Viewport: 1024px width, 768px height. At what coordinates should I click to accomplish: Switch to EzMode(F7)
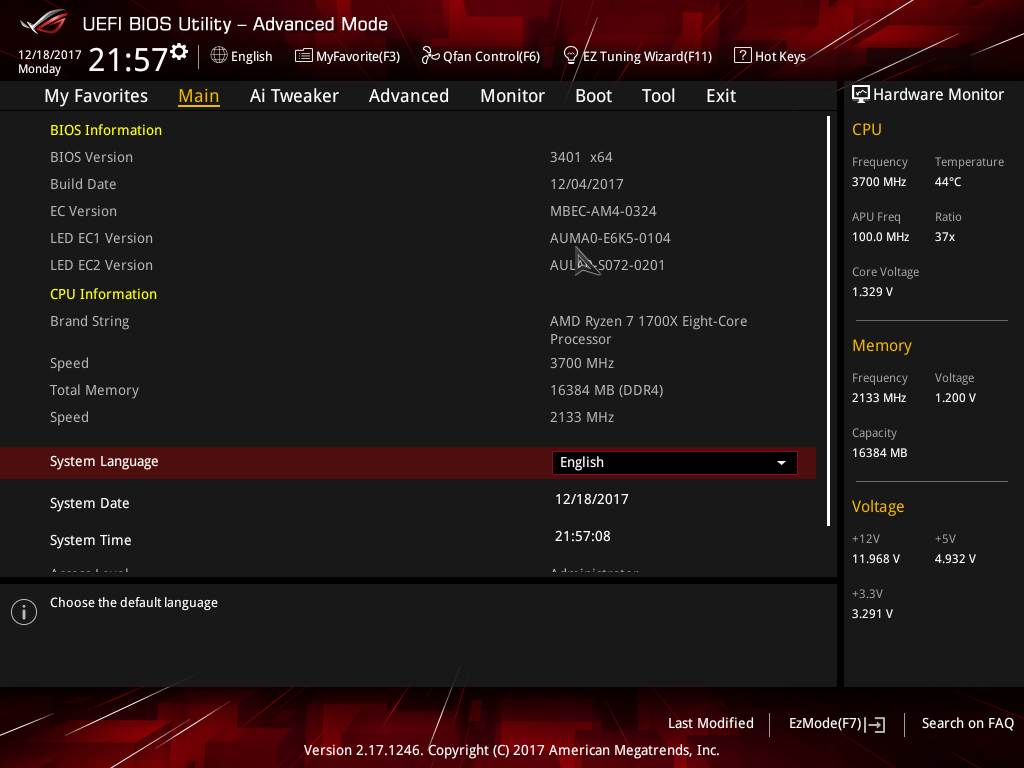(837, 724)
